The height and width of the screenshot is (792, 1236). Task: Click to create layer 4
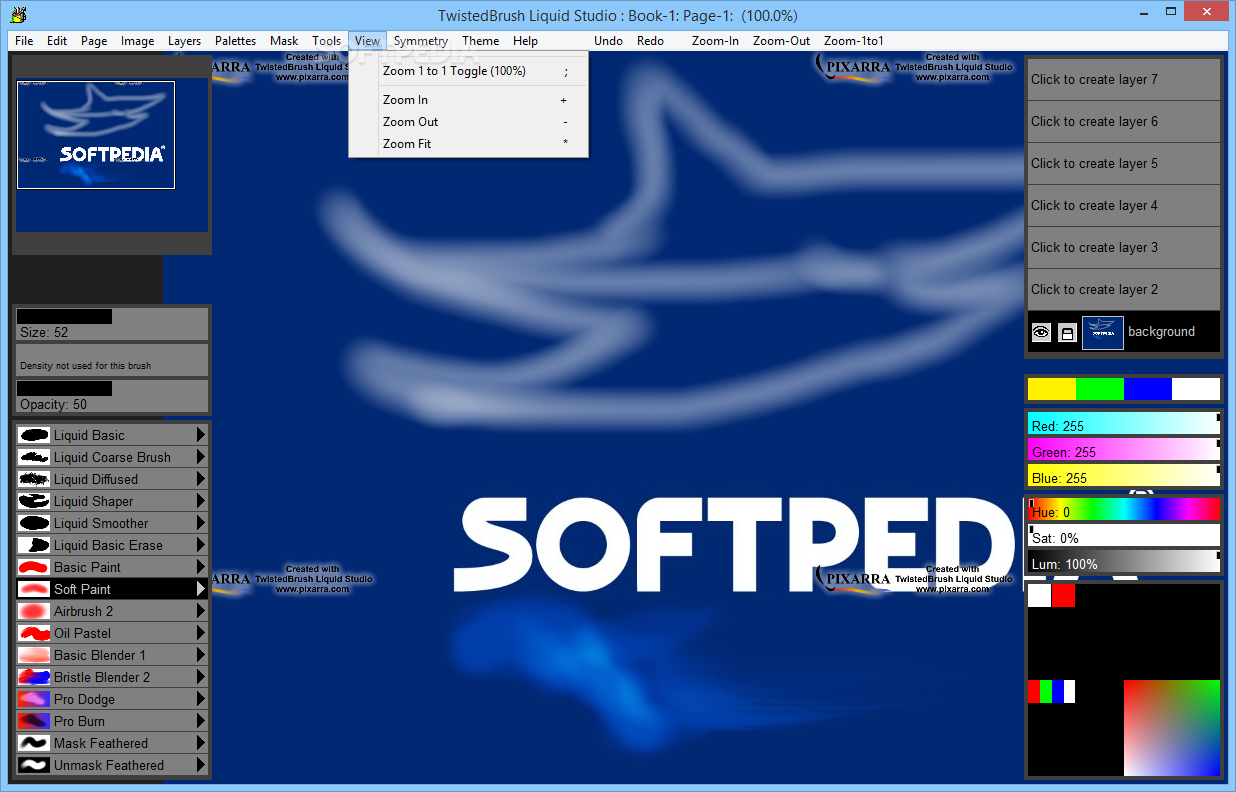(x=1124, y=206)
